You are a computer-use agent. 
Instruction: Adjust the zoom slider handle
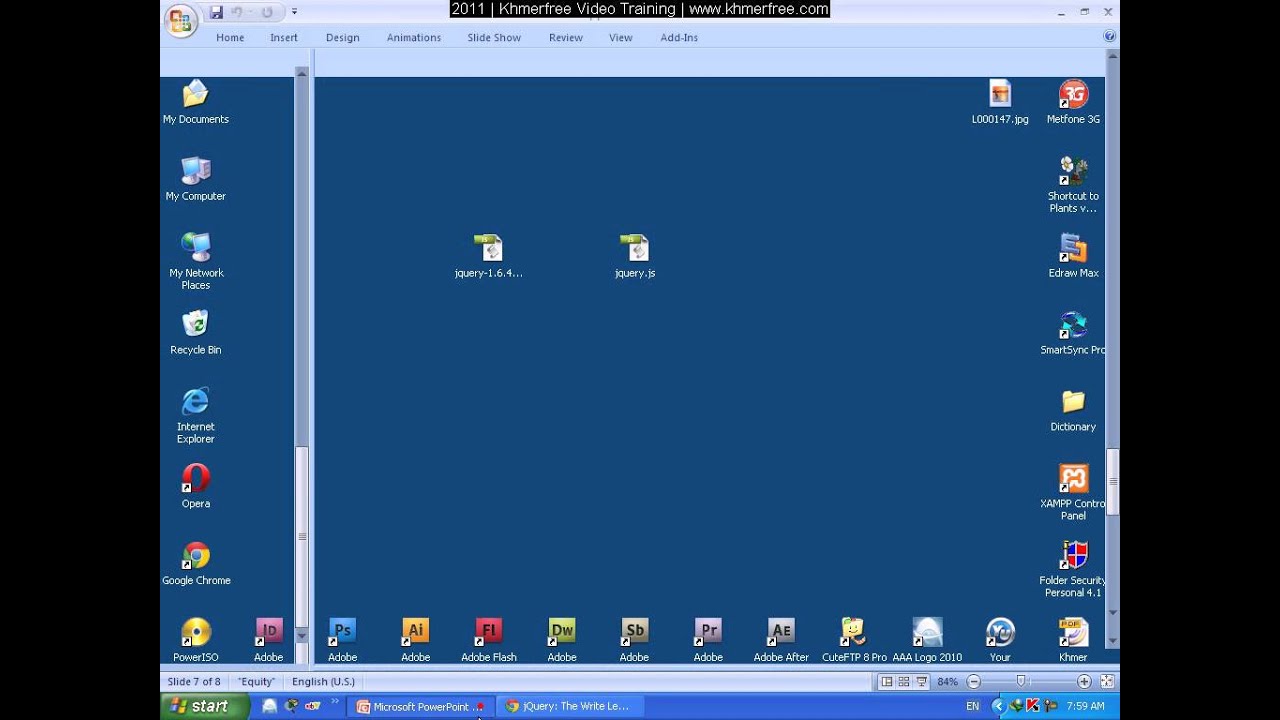pos(1021,681)
